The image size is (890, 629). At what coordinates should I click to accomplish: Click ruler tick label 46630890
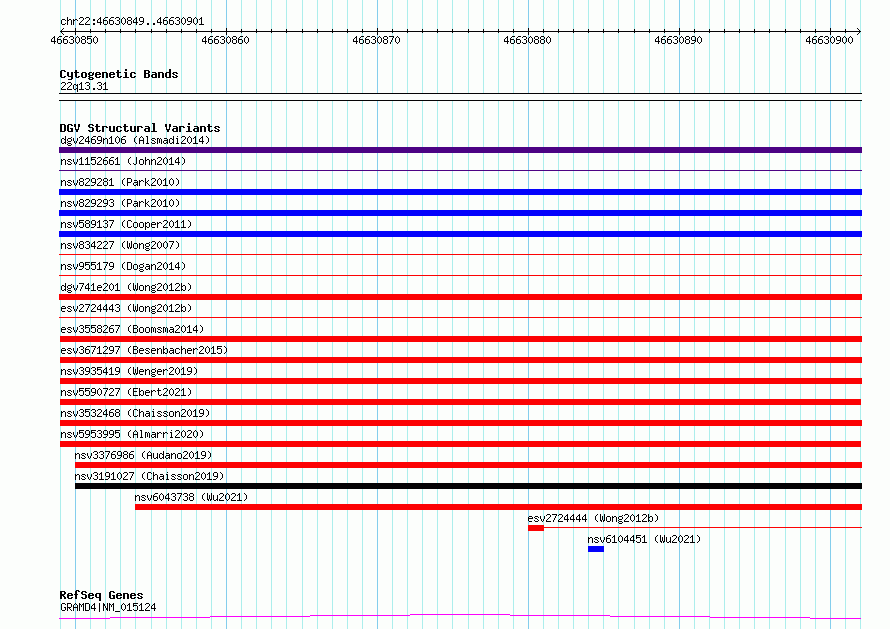point(678,40)
